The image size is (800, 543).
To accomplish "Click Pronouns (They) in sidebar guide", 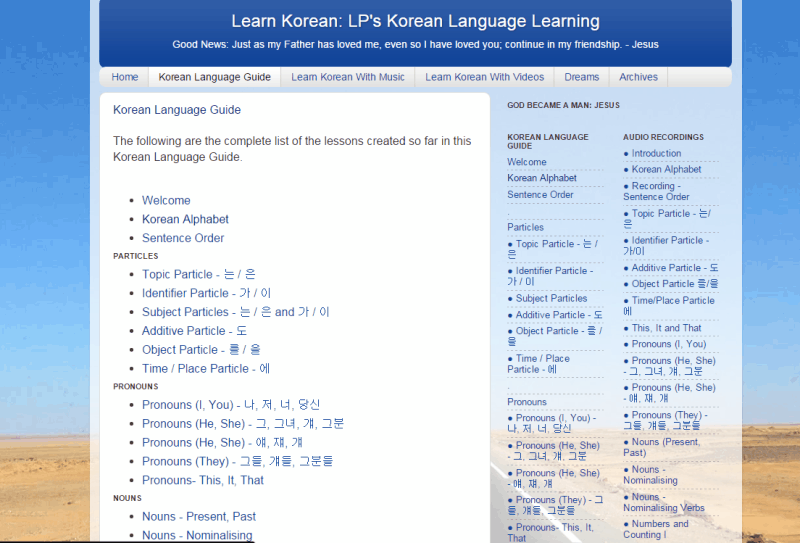I will point(555,505).
